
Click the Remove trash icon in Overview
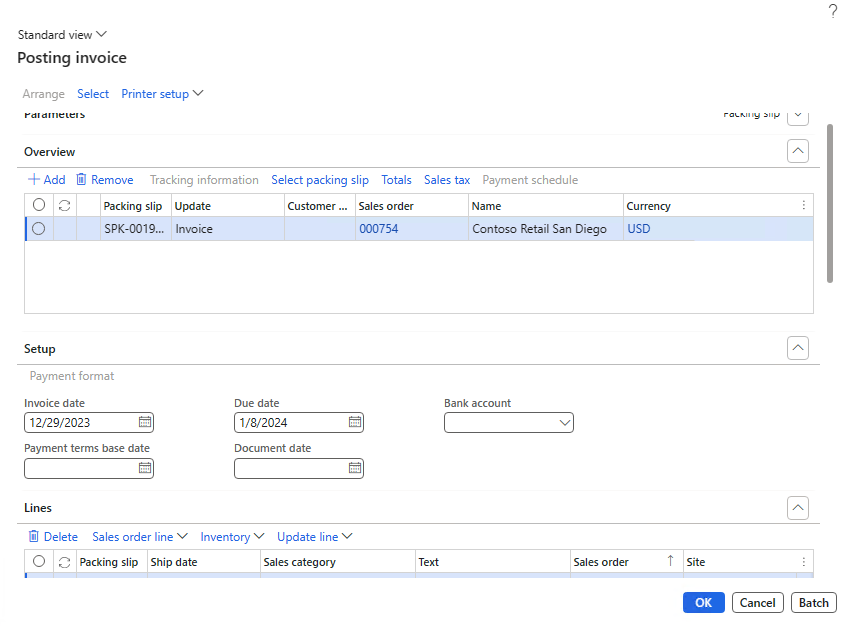coord(81,179)
